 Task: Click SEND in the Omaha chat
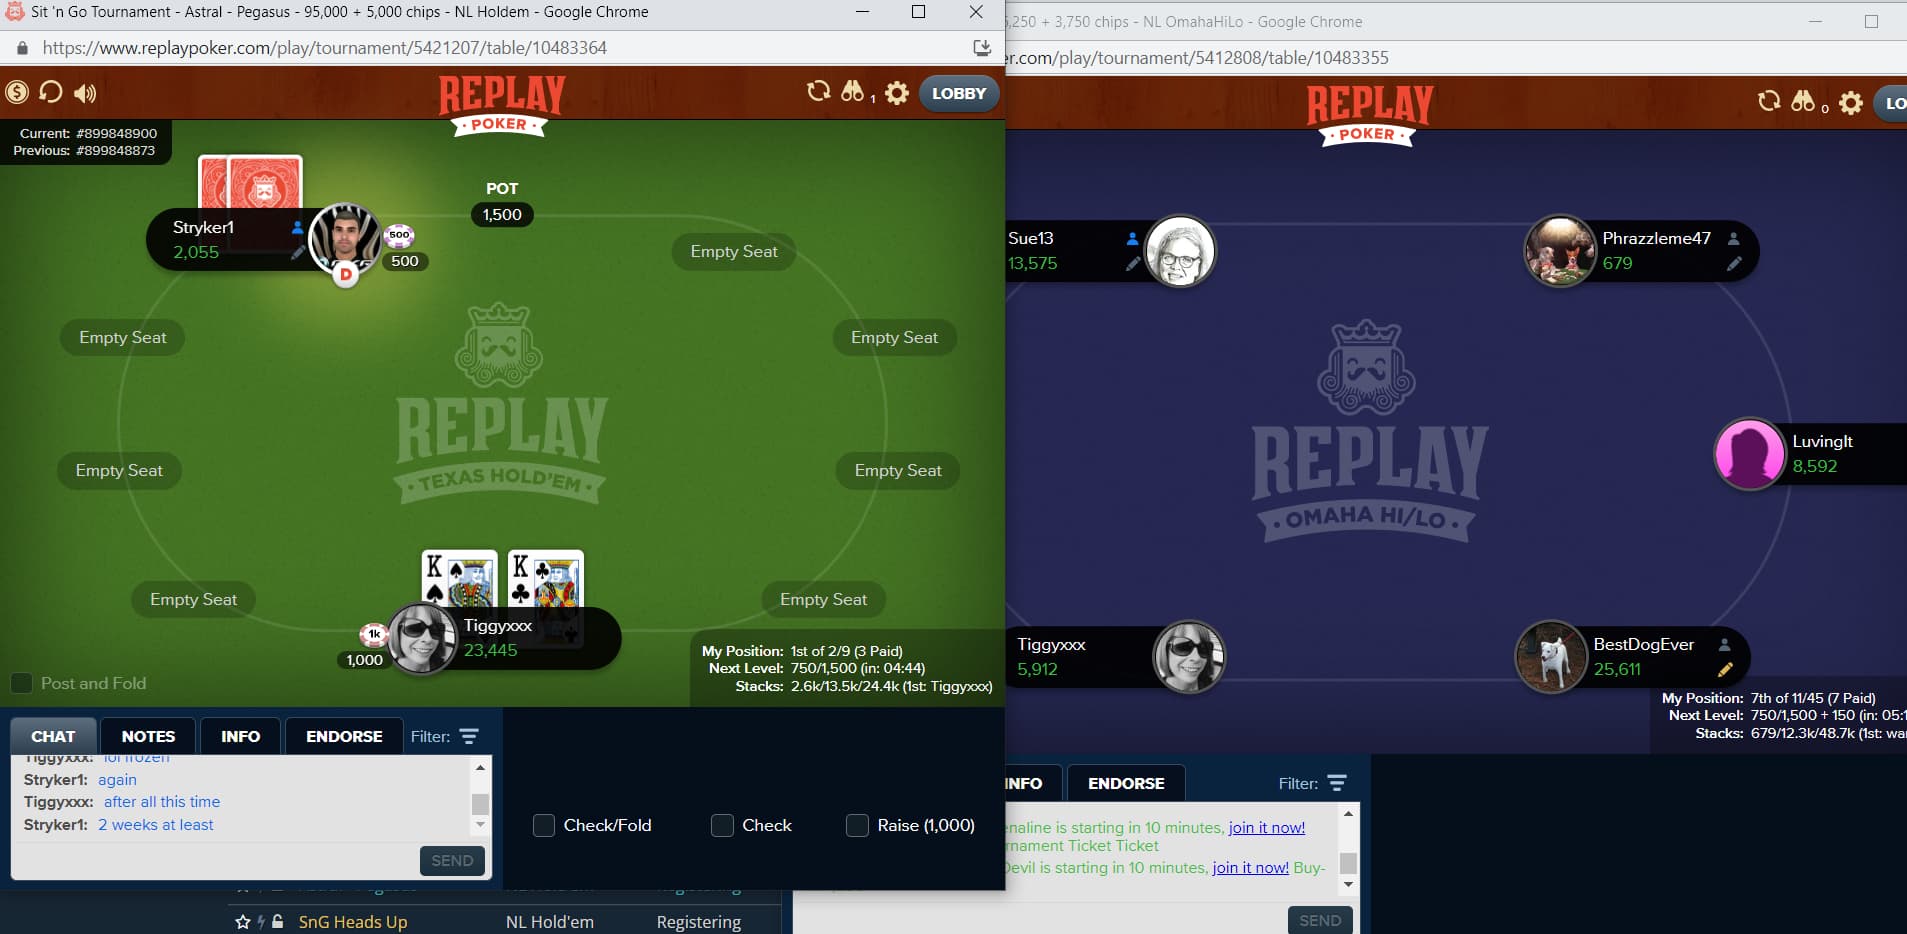(x=1320, y=920)
